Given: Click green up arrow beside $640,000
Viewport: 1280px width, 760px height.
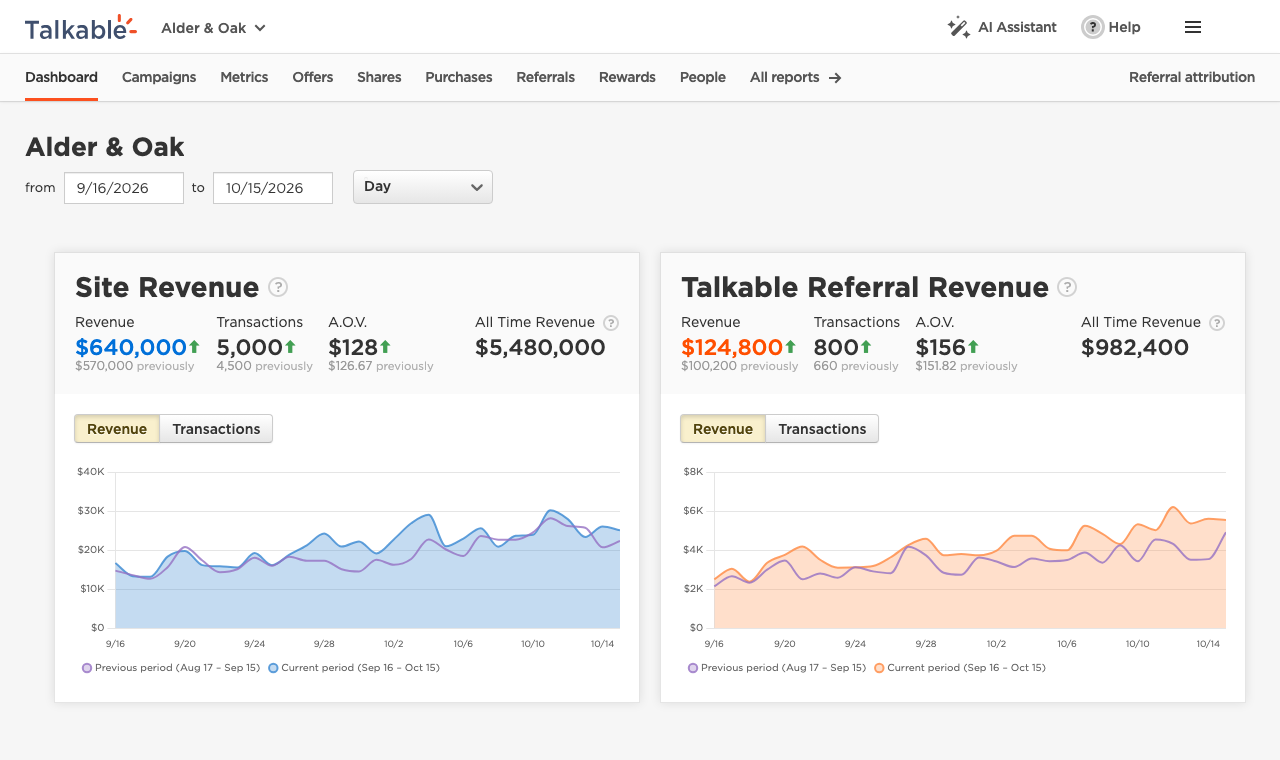Looking at the screenshot, I should point(194,347).
